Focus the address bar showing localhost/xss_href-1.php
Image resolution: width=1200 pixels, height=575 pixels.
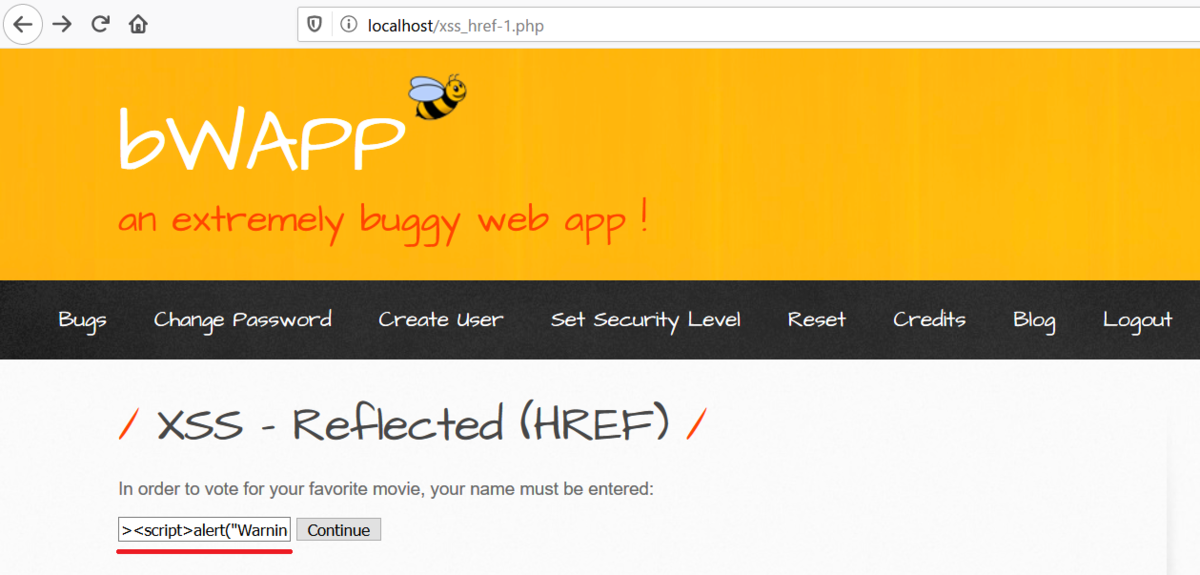tap(750, 25)
